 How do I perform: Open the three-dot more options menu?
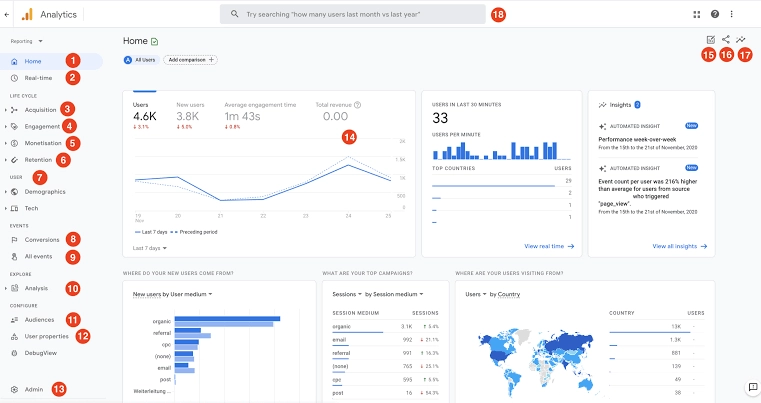[x=731, y=14]
